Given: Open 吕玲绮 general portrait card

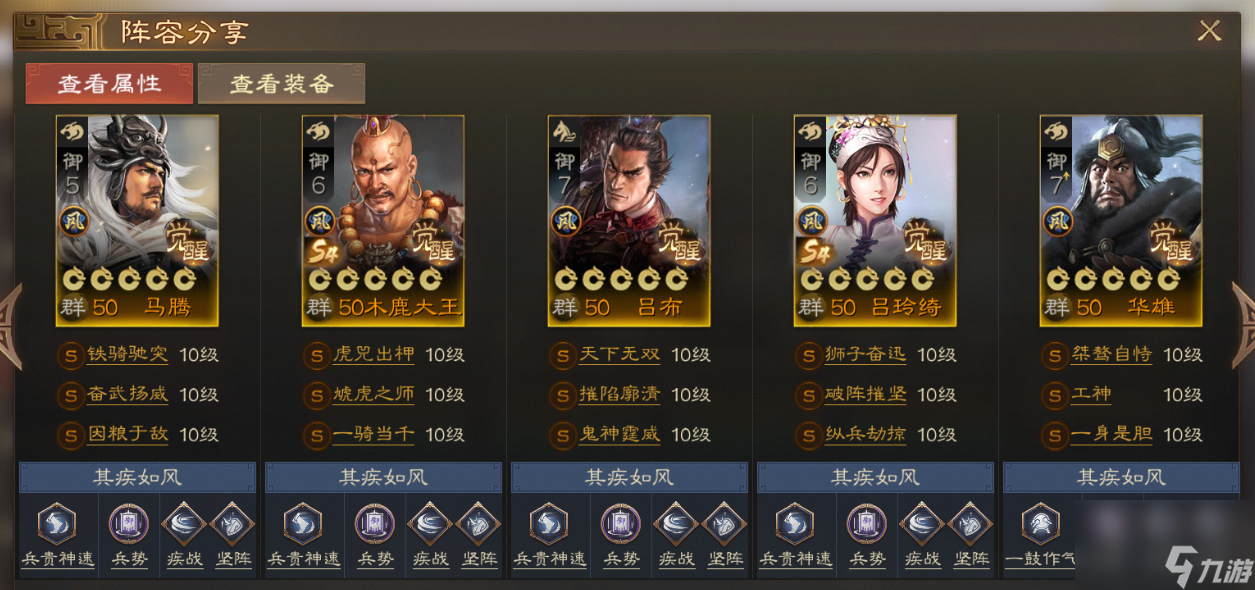Looking at the screenshot, I should coord(875,220).
